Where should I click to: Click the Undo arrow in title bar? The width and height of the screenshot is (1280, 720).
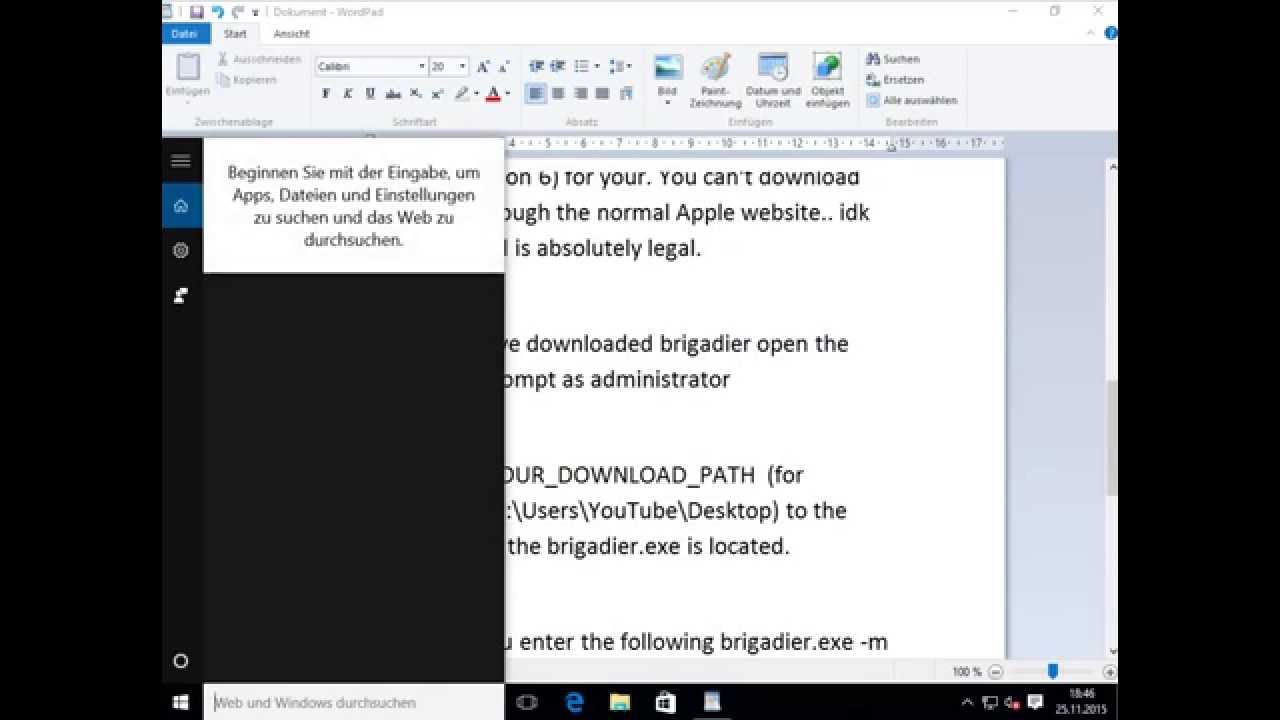point(218,12)
